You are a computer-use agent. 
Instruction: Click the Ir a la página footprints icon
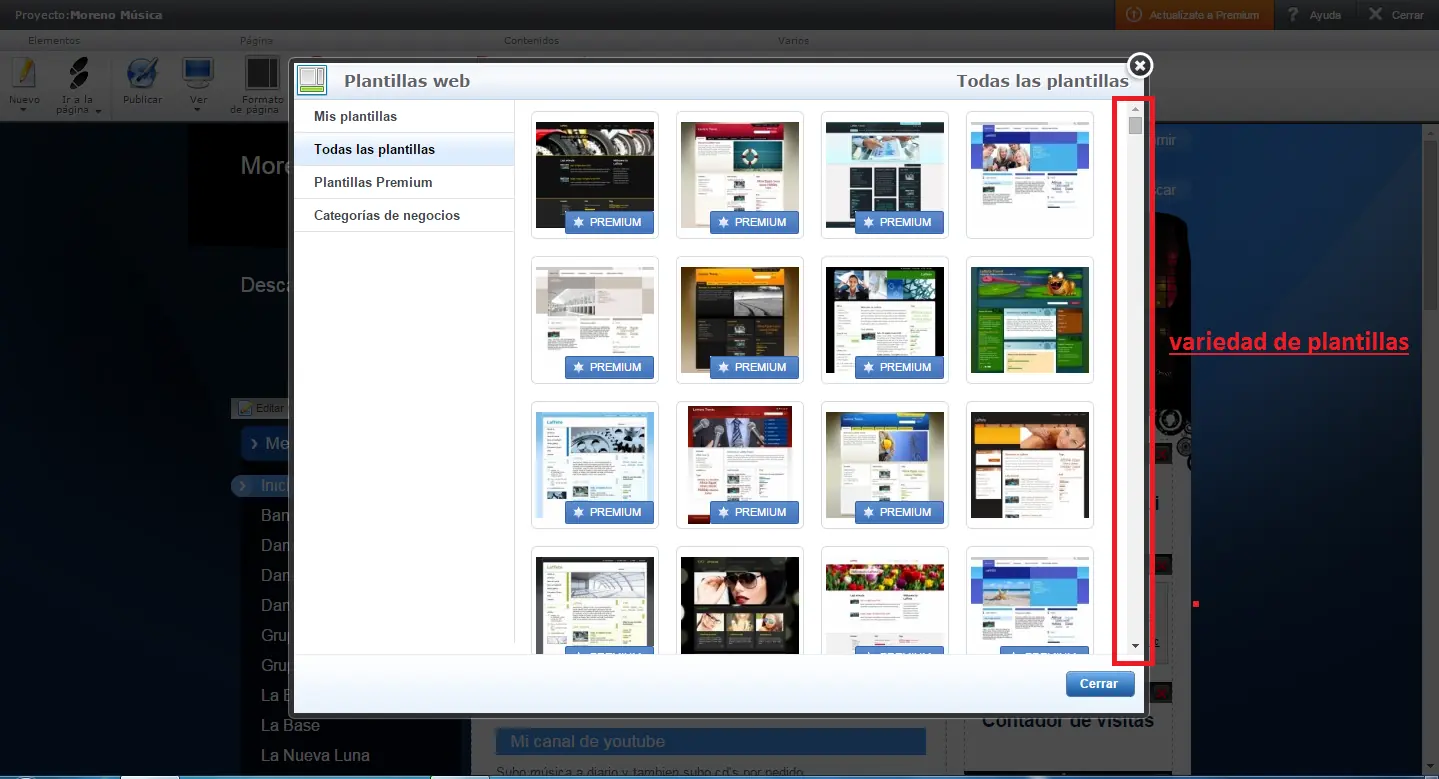click(x=78, y=73)
